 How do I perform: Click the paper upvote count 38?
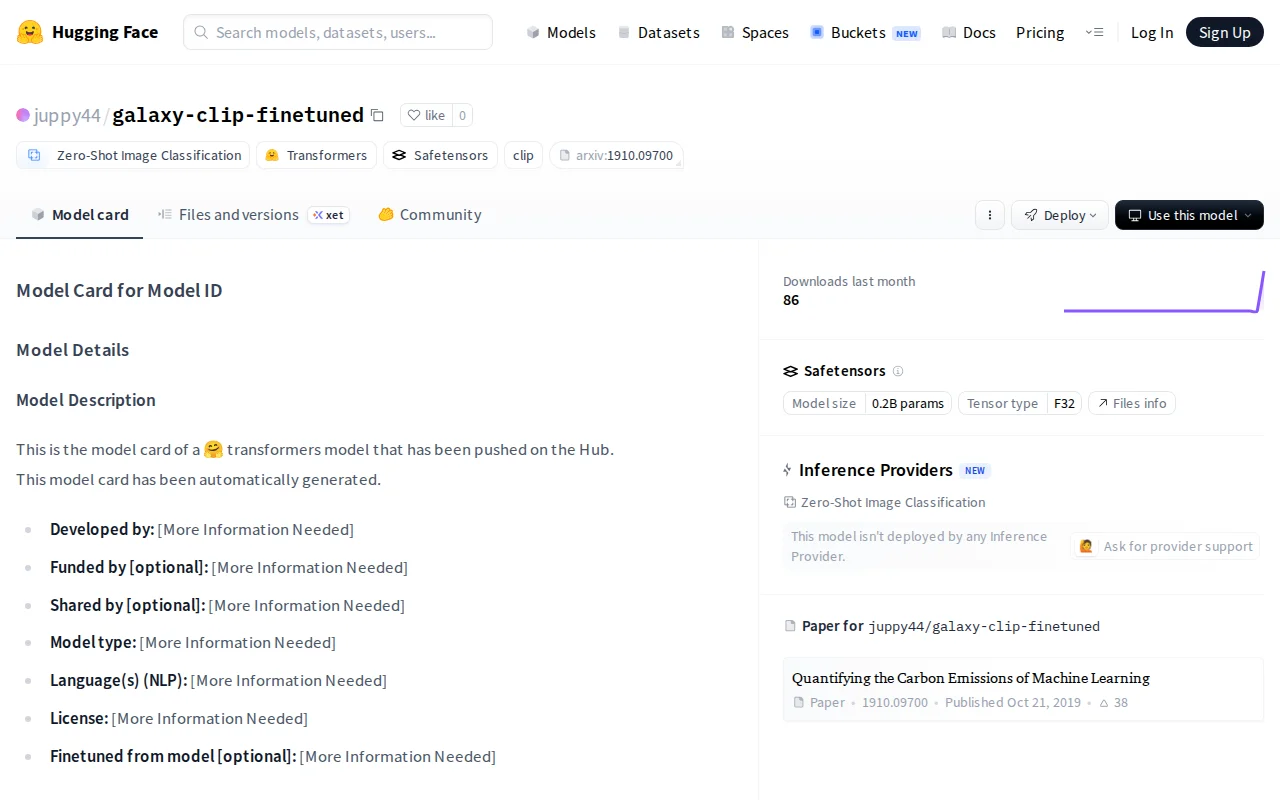coord(1114,702)
